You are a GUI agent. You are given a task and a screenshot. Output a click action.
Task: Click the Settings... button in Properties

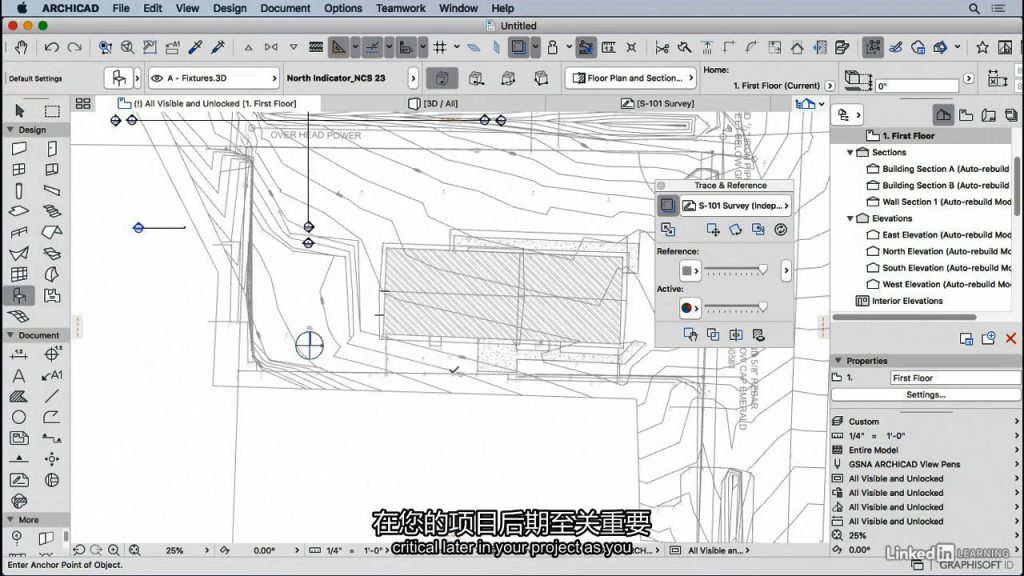coord(925,394)
